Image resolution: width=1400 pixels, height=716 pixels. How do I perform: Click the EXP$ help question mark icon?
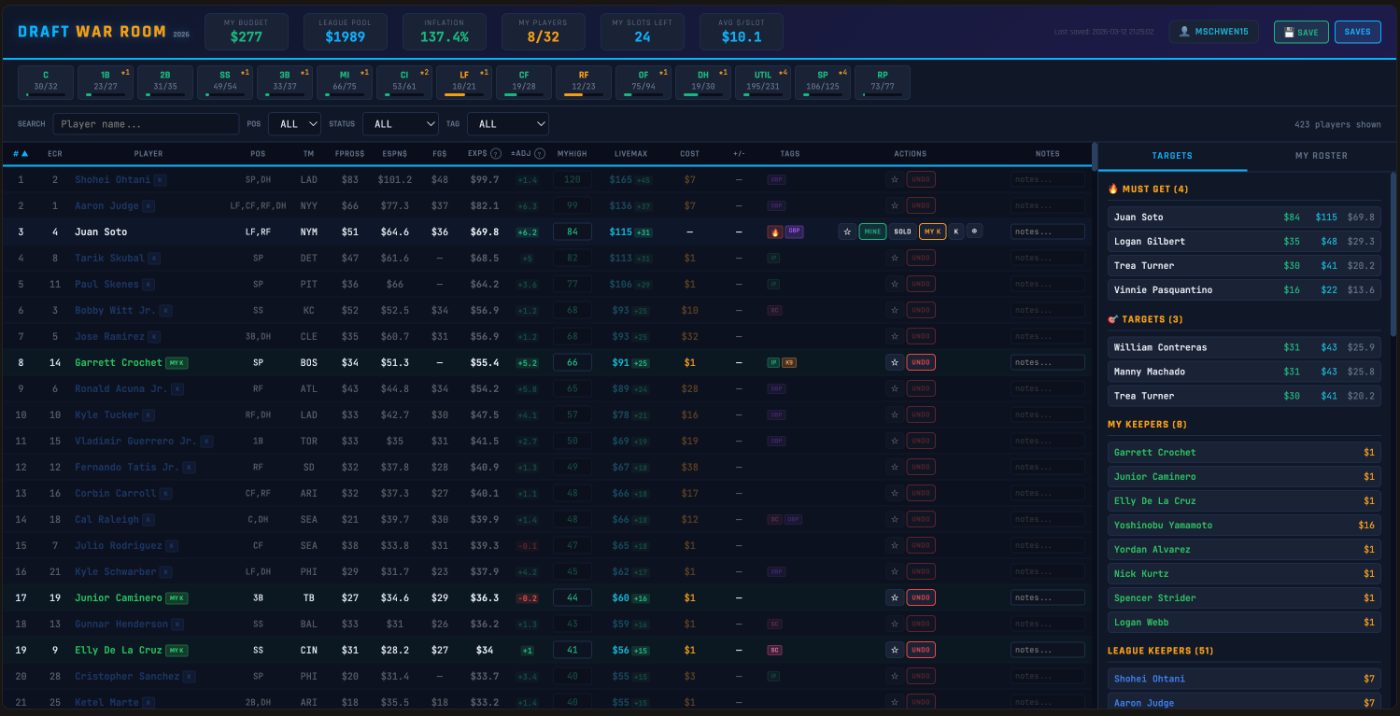(496, 154)
